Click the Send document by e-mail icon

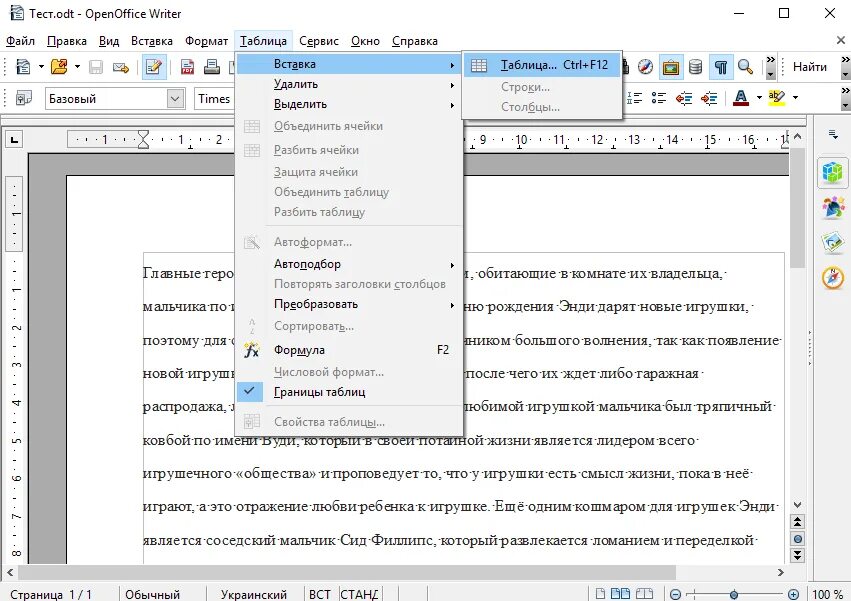(x=120, y=67)
